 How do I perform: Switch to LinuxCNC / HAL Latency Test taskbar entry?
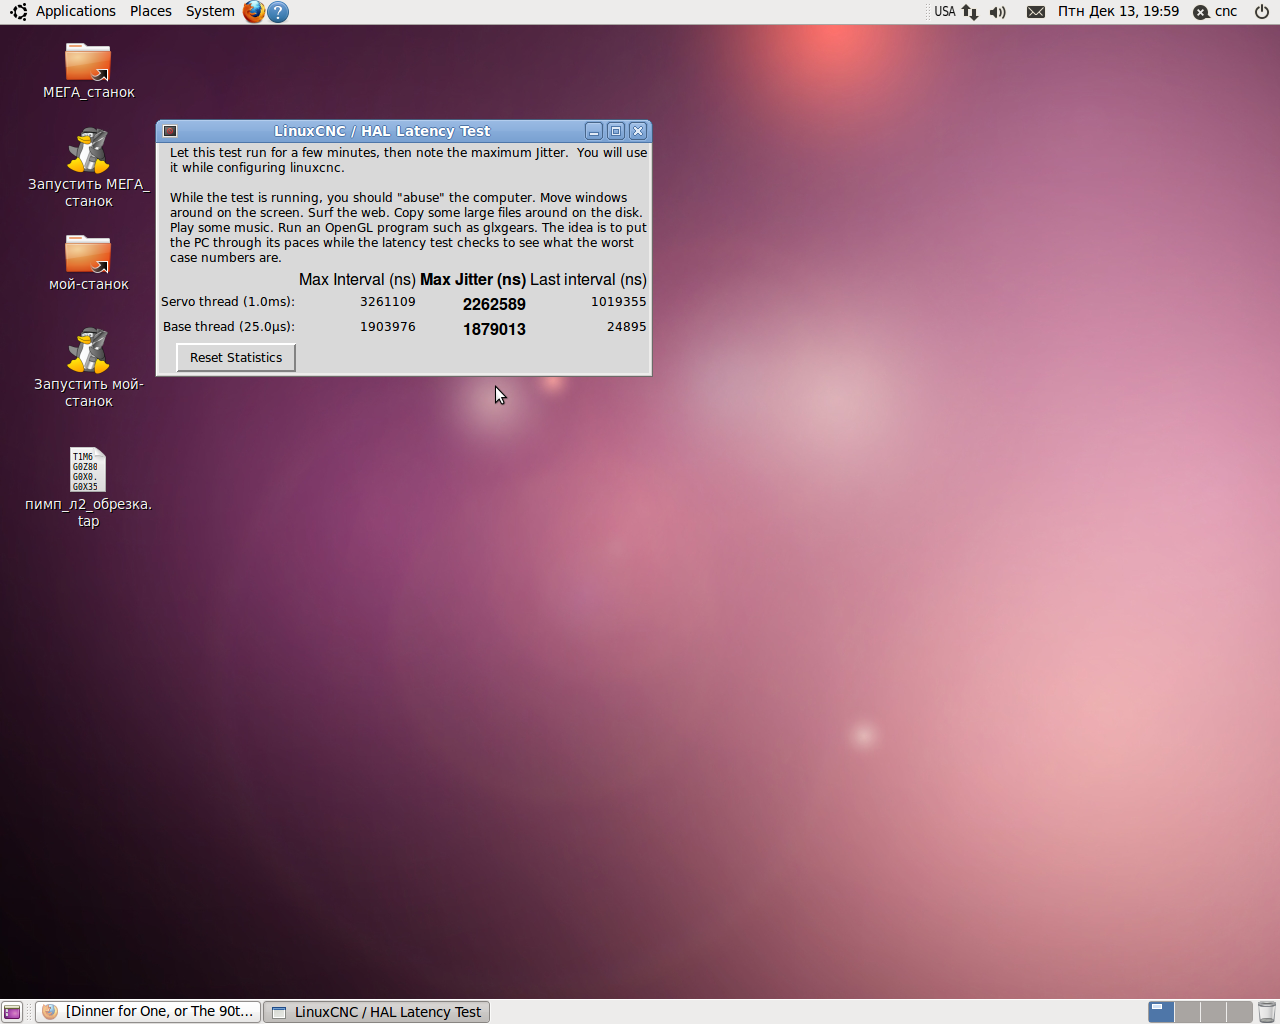pos(376,1012)
